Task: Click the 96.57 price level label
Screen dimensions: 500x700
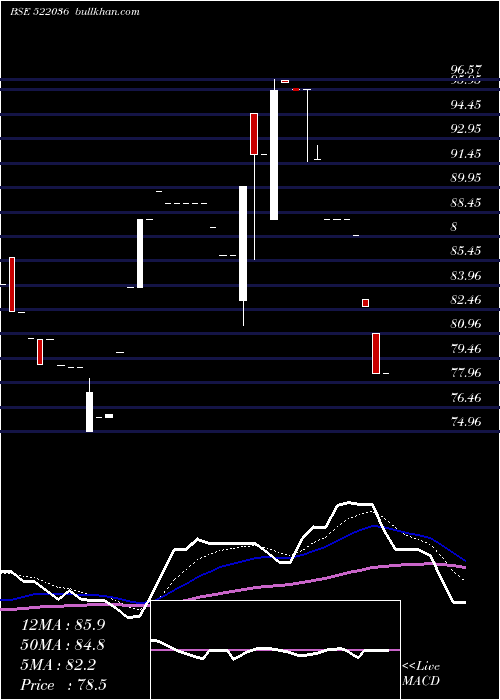Action: tap(466, 70)
